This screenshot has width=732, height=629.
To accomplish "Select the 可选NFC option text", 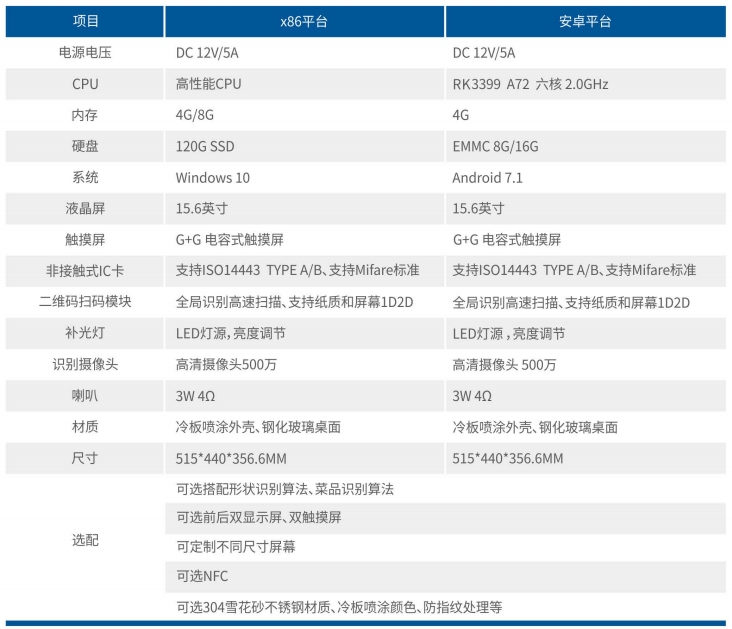I will pyautogui.click(x=202, y=577).
